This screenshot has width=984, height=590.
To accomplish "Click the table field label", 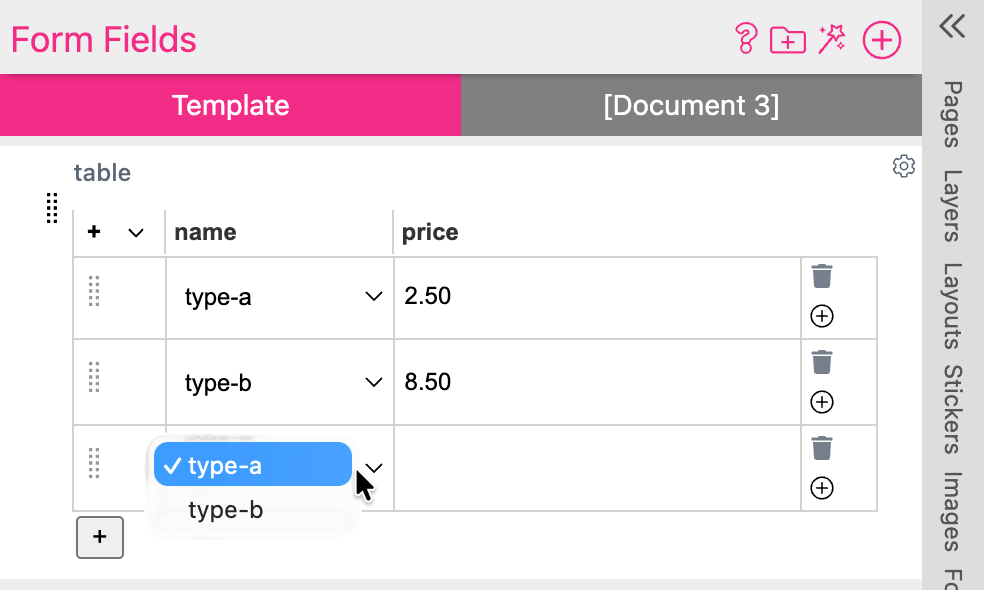I will pyautogui.click(x=102, y=173).
